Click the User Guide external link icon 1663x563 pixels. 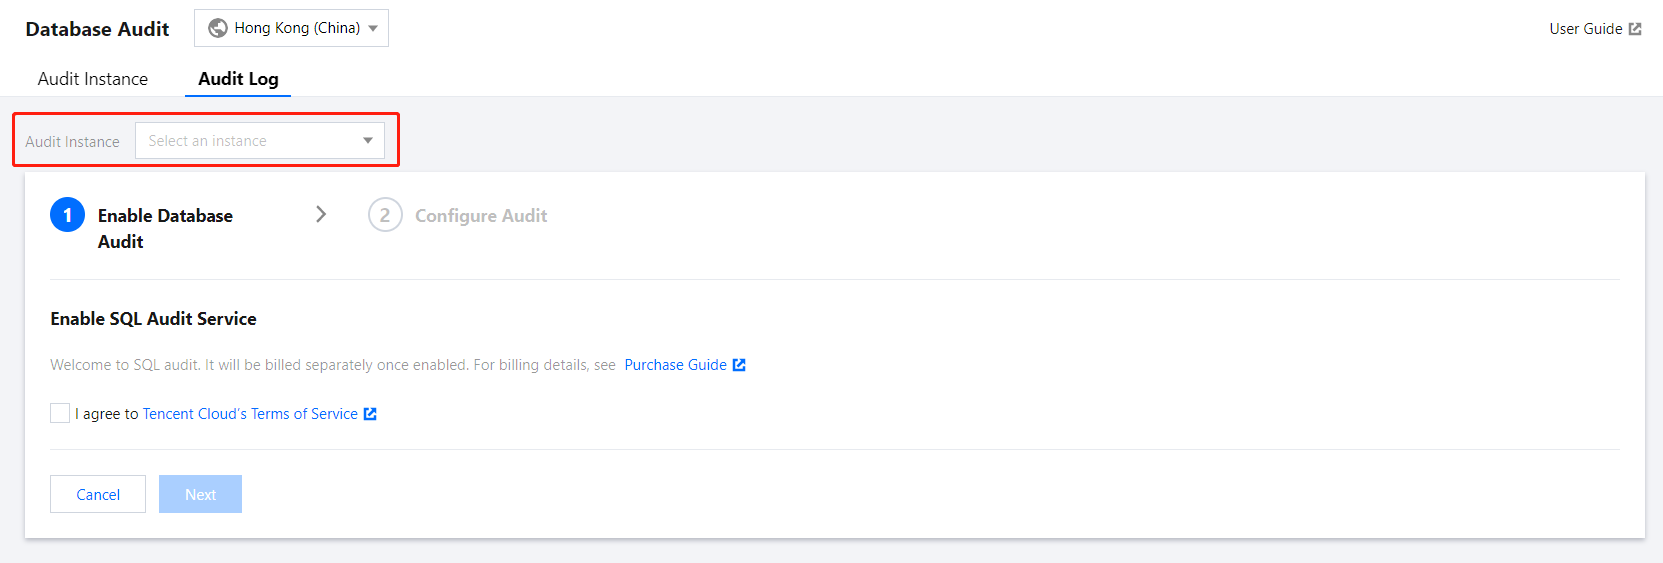[x=1635, y=29]
